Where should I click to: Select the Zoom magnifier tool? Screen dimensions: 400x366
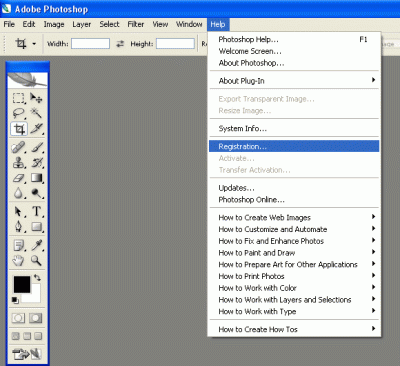(36, 261)
